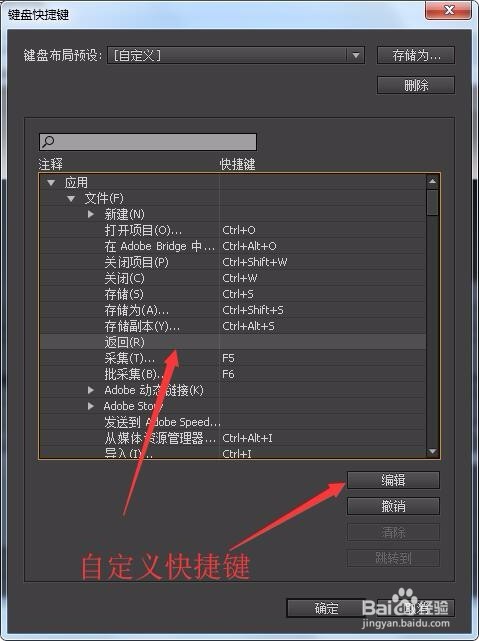Select the 批采集(B)... row
Screen dimensions: 479x641
(x=232, y=374)
